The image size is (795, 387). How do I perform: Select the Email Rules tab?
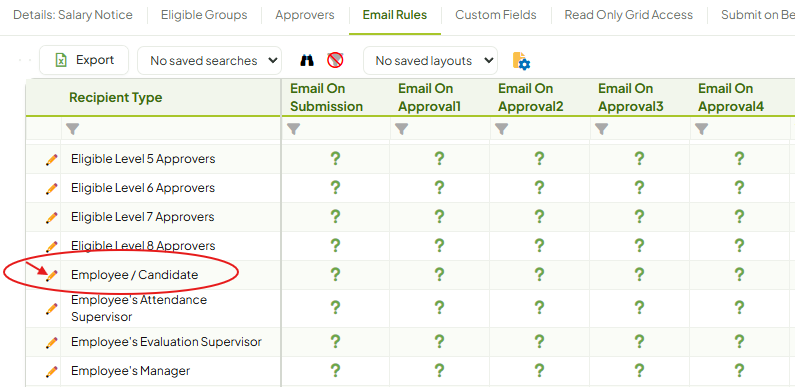(x=395, y=15)
